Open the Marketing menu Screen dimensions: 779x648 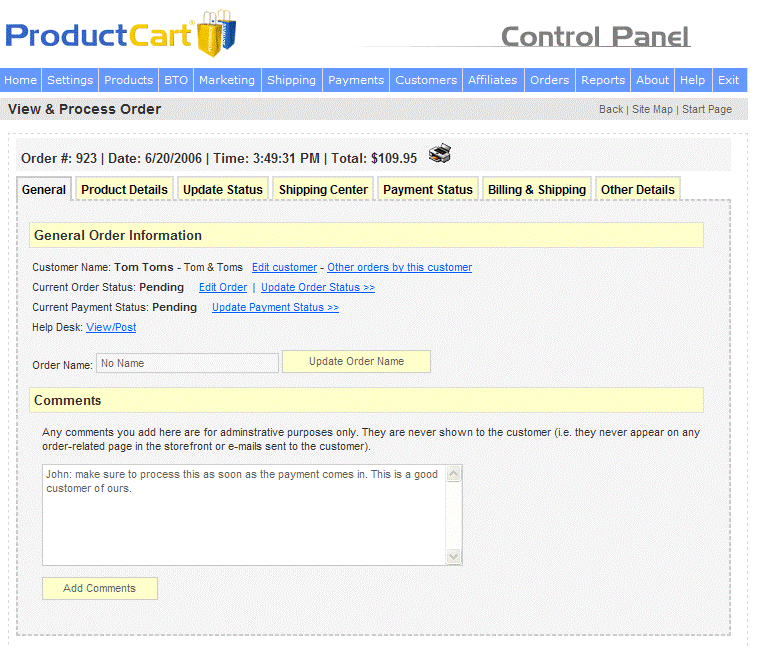226,80
